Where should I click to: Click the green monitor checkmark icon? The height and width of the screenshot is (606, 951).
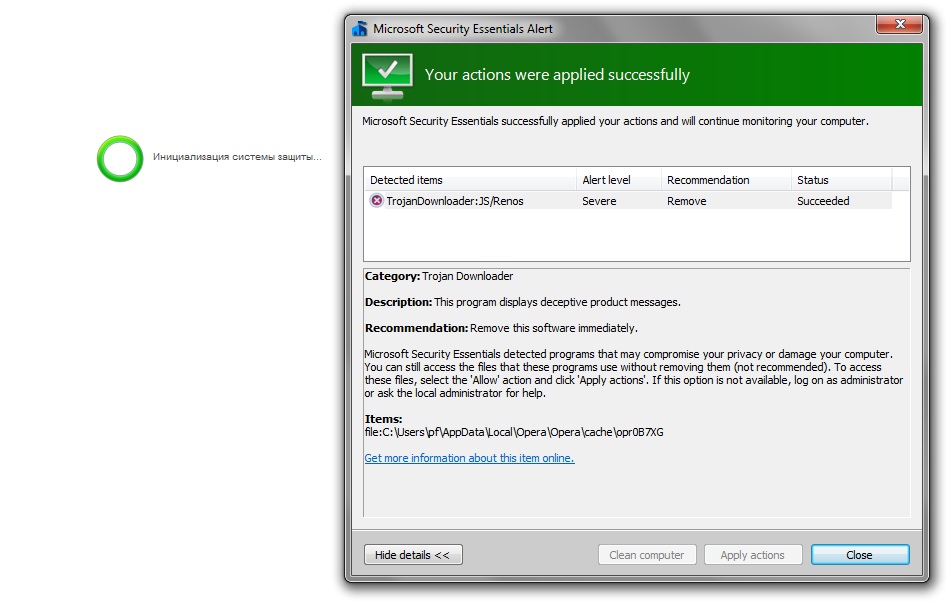(386, 76)
